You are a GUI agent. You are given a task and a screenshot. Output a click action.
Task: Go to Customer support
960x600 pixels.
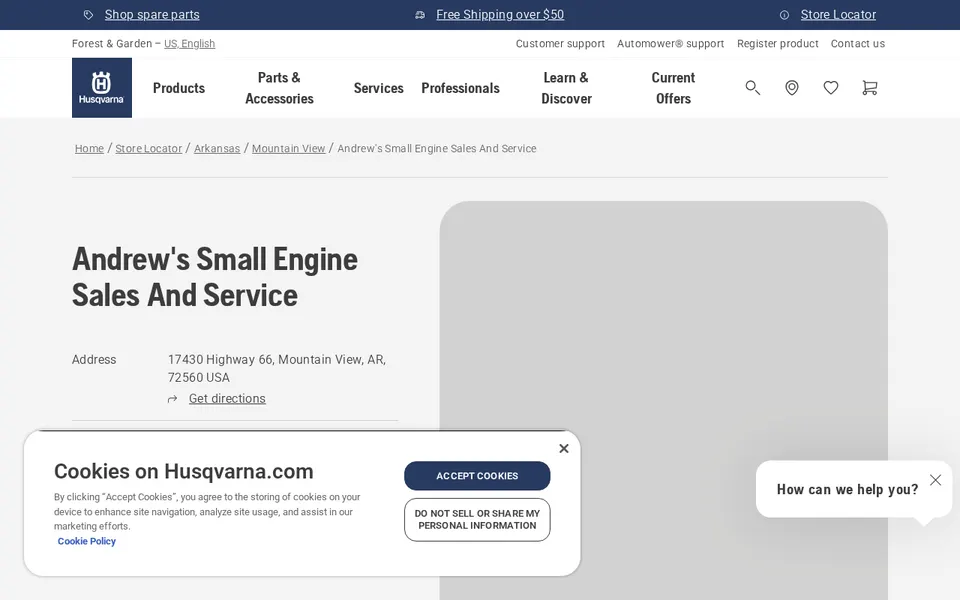click(x=560, y=43)
